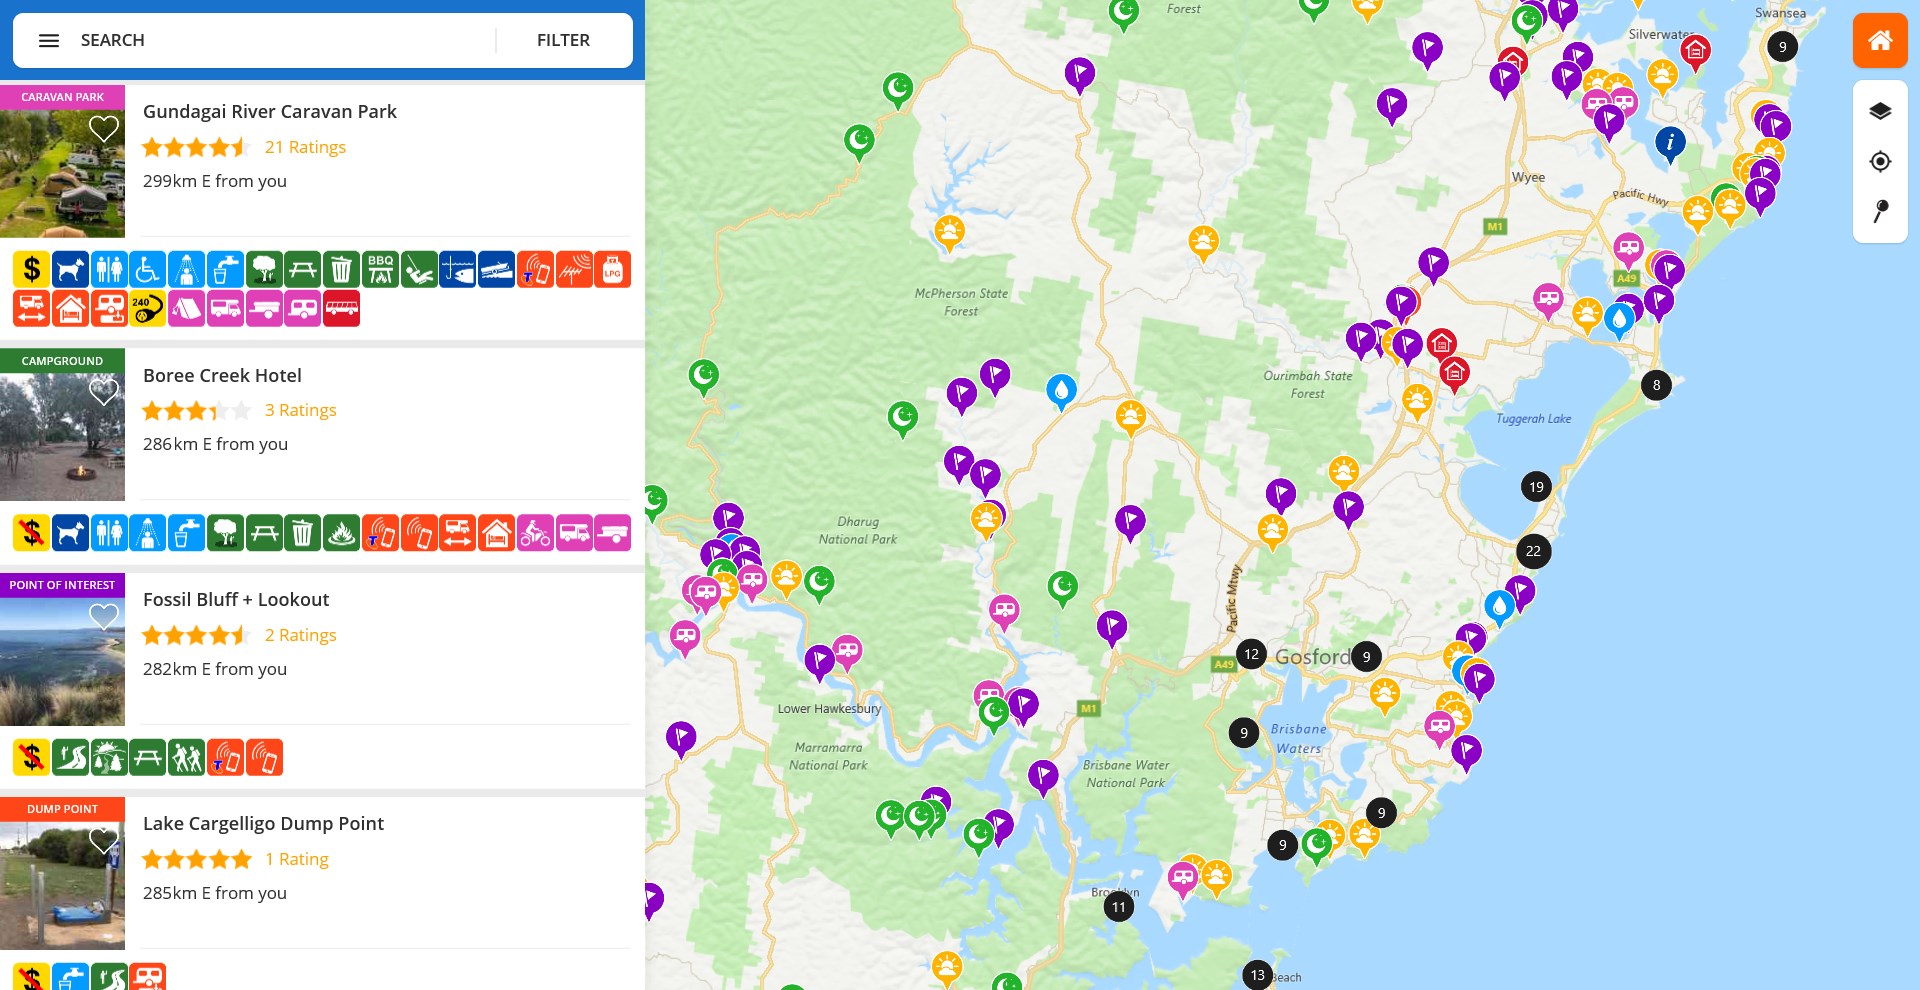Screen dimensions: 1920x990
Task: View the 21 Ratings for Gundagai
Action: [x=305, y=147]
